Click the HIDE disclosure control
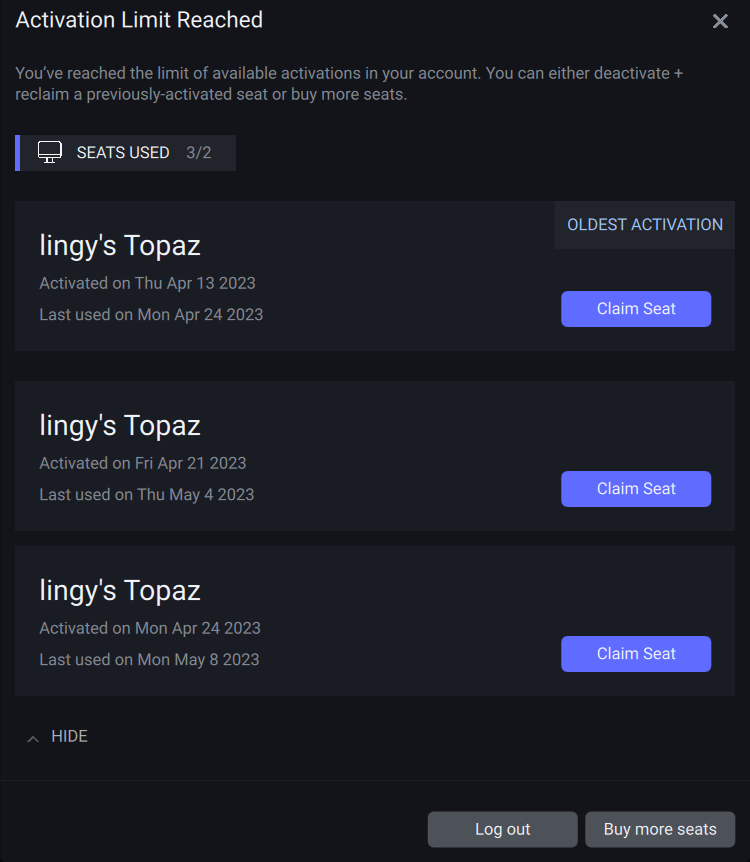The width and height of the screenshot is (750, 862). (69, 736)
